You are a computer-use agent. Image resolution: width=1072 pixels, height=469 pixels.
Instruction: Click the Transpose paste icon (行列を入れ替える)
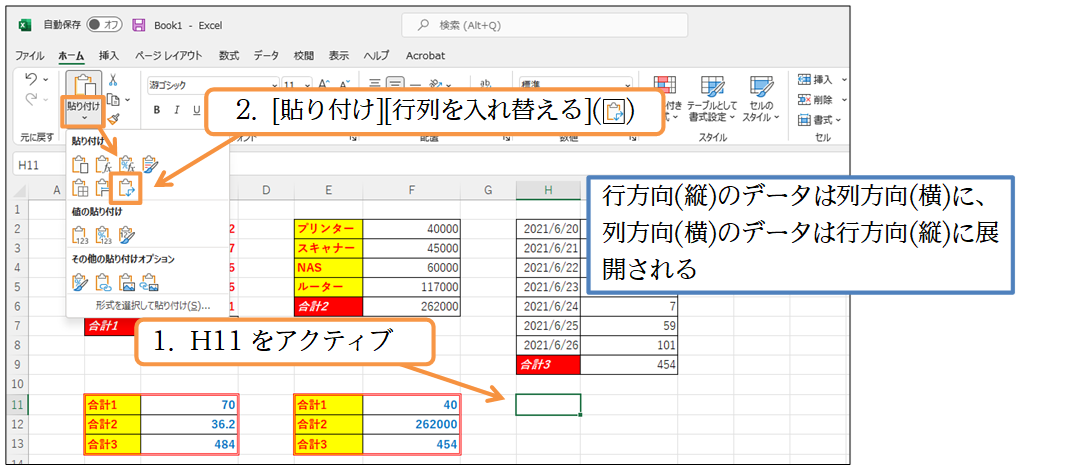tap(126, 186)
